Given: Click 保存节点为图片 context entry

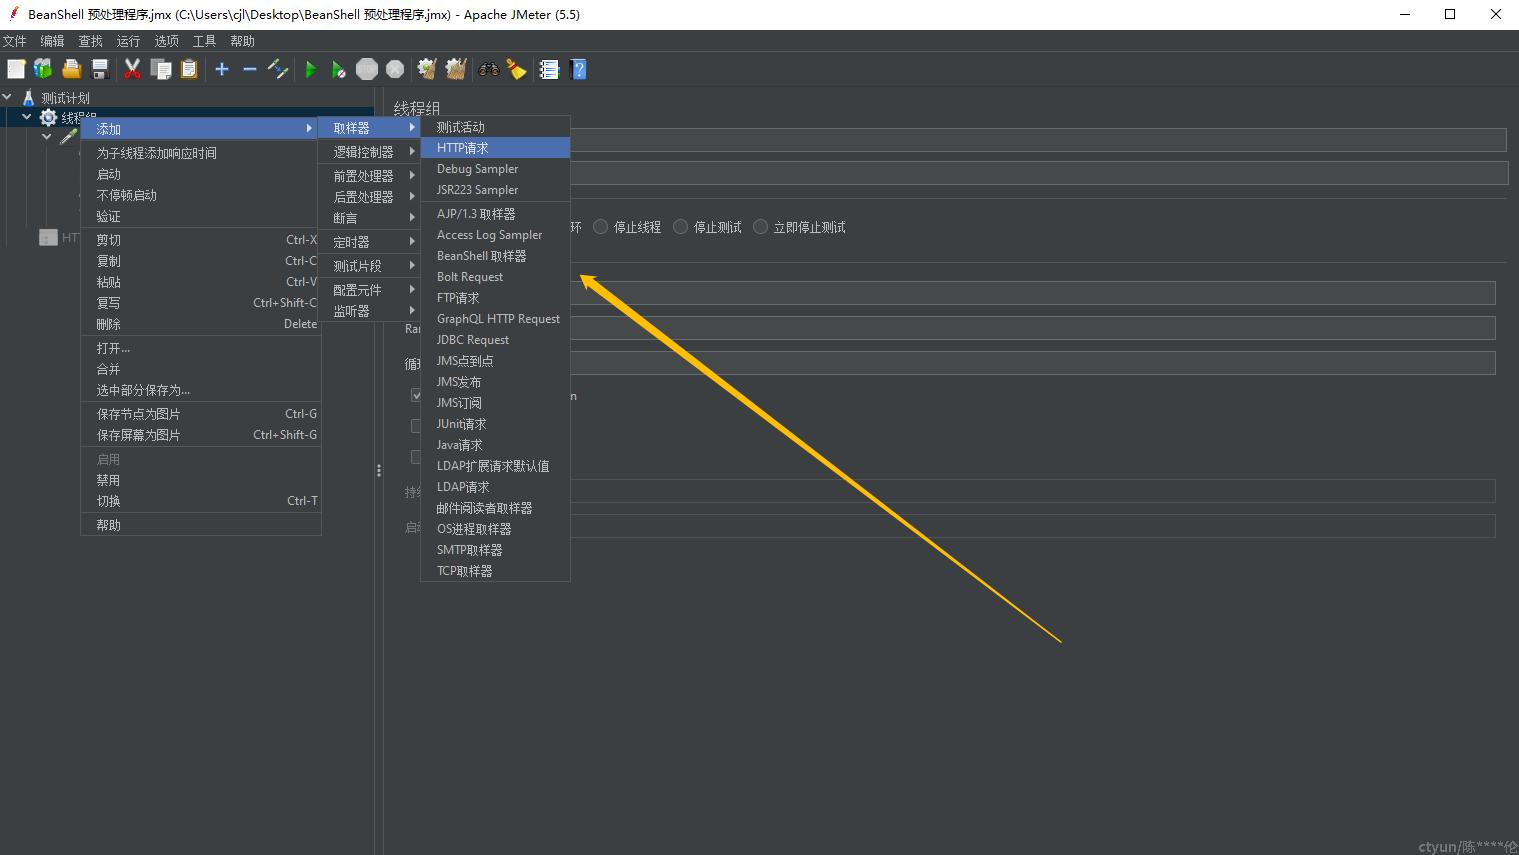Looking at the screenshot, I should click(x=201, y=414).
